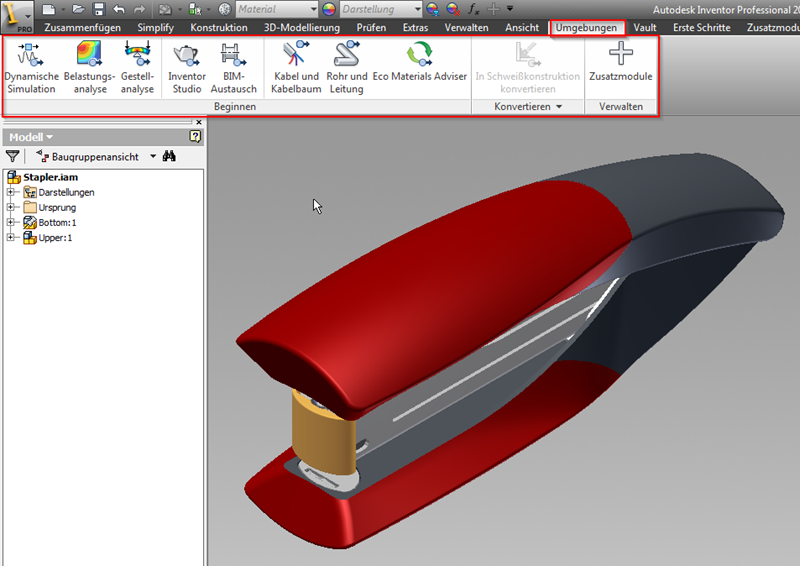
Task: Open the Konvertieren panel dropdown
Action: (x=558, y=106)
